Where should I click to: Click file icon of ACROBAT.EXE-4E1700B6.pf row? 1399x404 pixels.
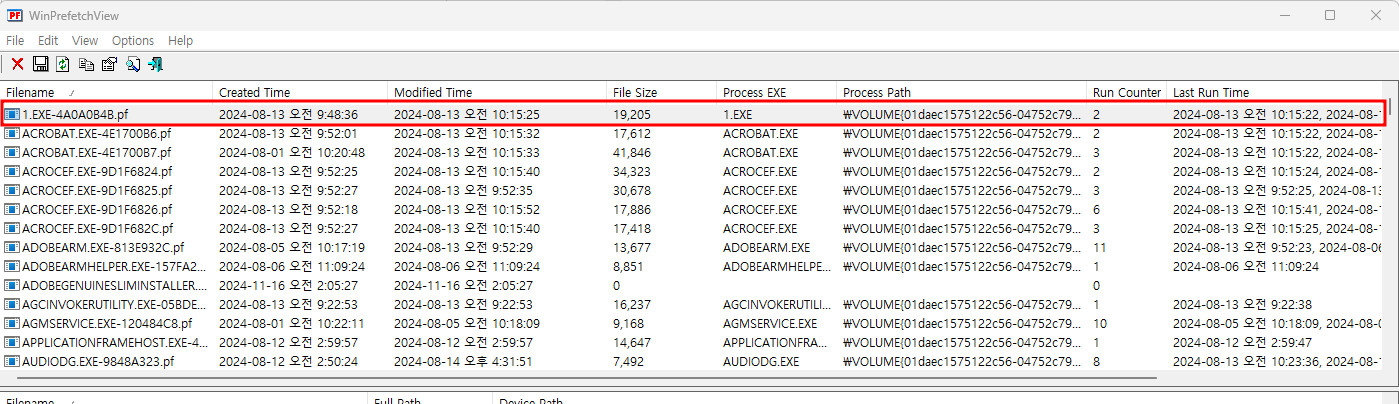[x=12, y=133]
